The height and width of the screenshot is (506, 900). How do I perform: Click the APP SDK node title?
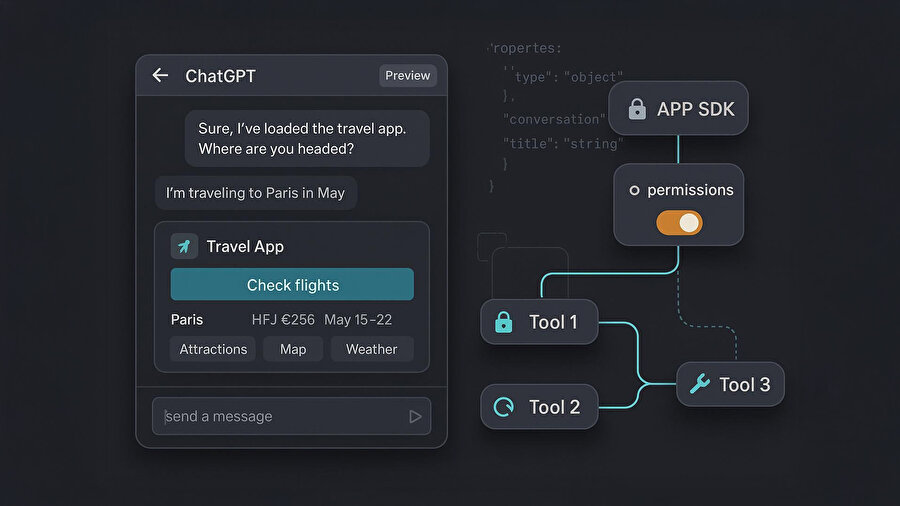695,109
